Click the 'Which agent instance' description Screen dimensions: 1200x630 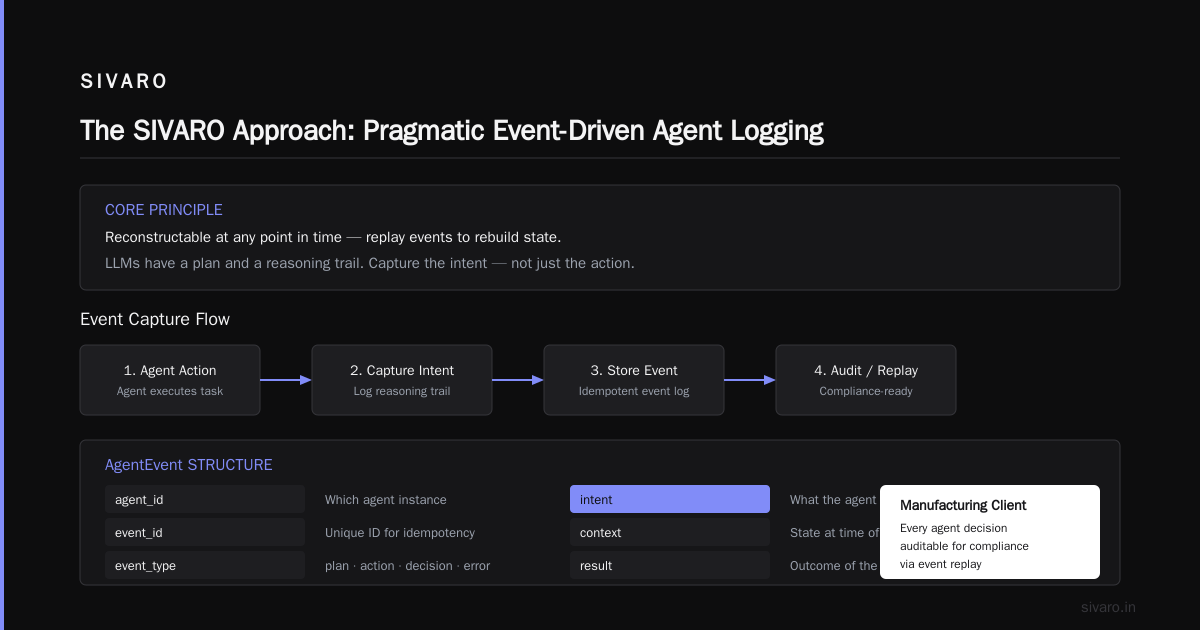[386, 499]
